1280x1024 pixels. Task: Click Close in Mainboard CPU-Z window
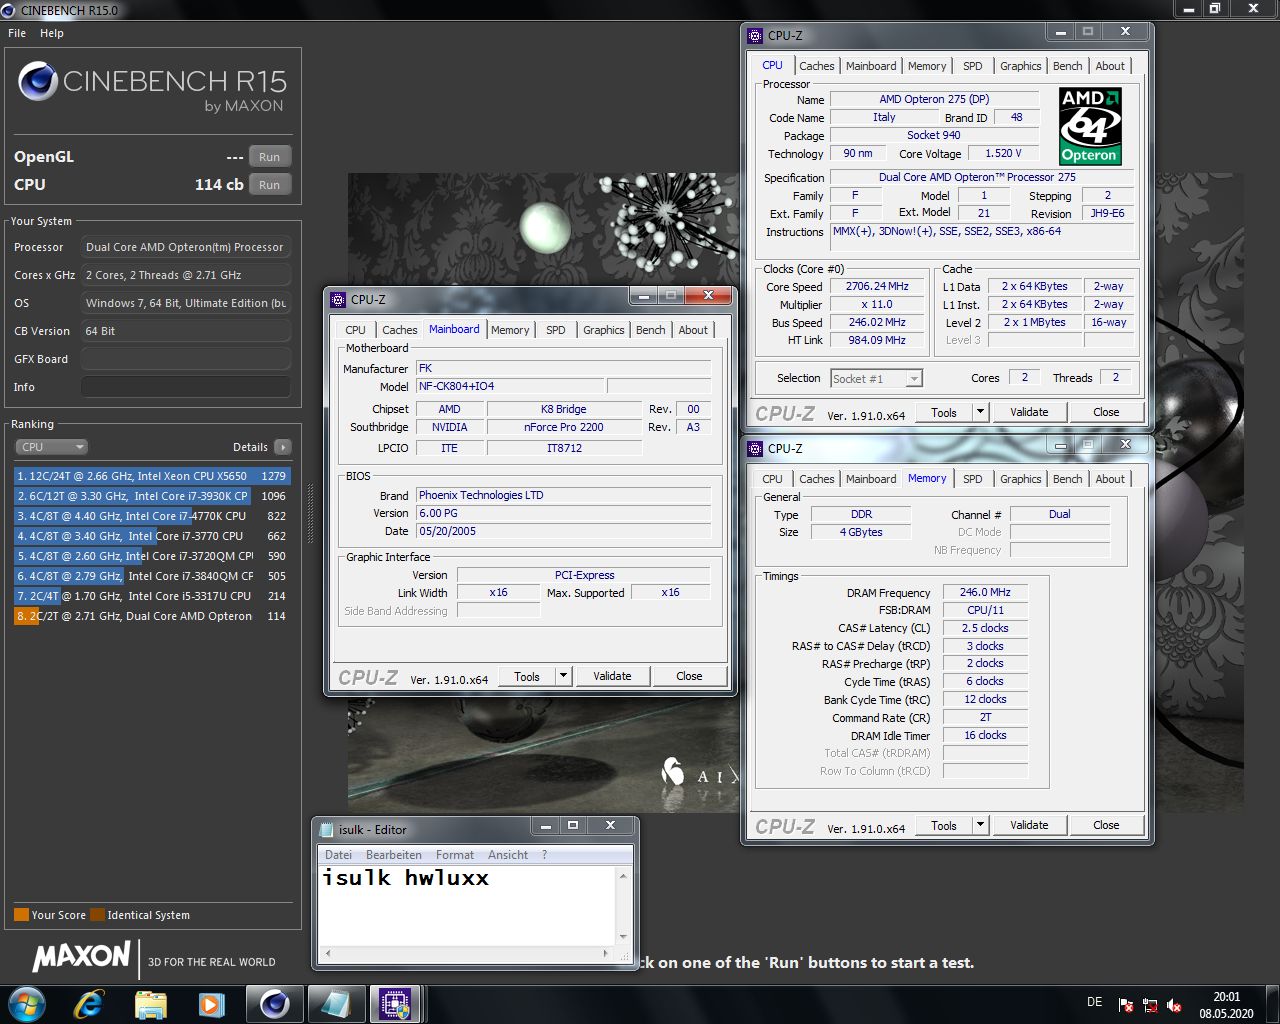689,676
